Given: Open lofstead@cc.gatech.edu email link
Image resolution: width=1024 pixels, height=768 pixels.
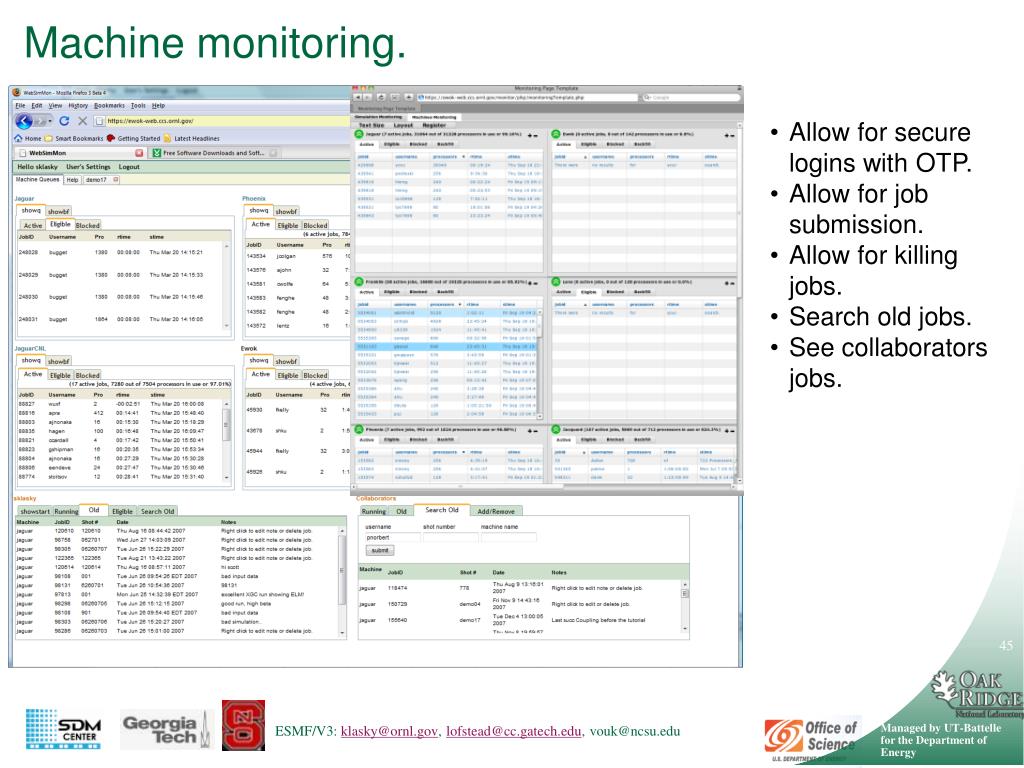Looking at the screenshot, I should (x=513, y=731).
